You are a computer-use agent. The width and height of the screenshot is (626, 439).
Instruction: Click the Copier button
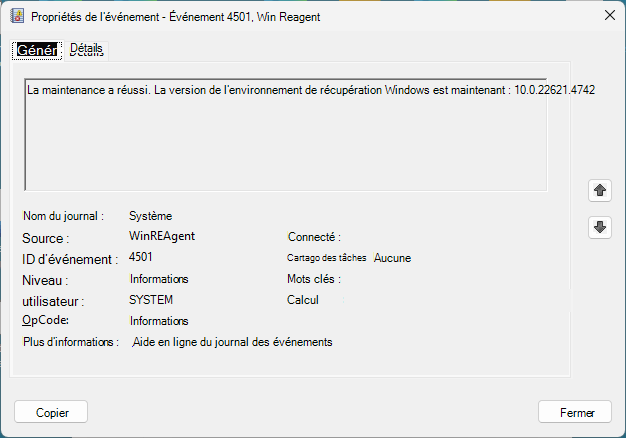click(x=51, y=412)
